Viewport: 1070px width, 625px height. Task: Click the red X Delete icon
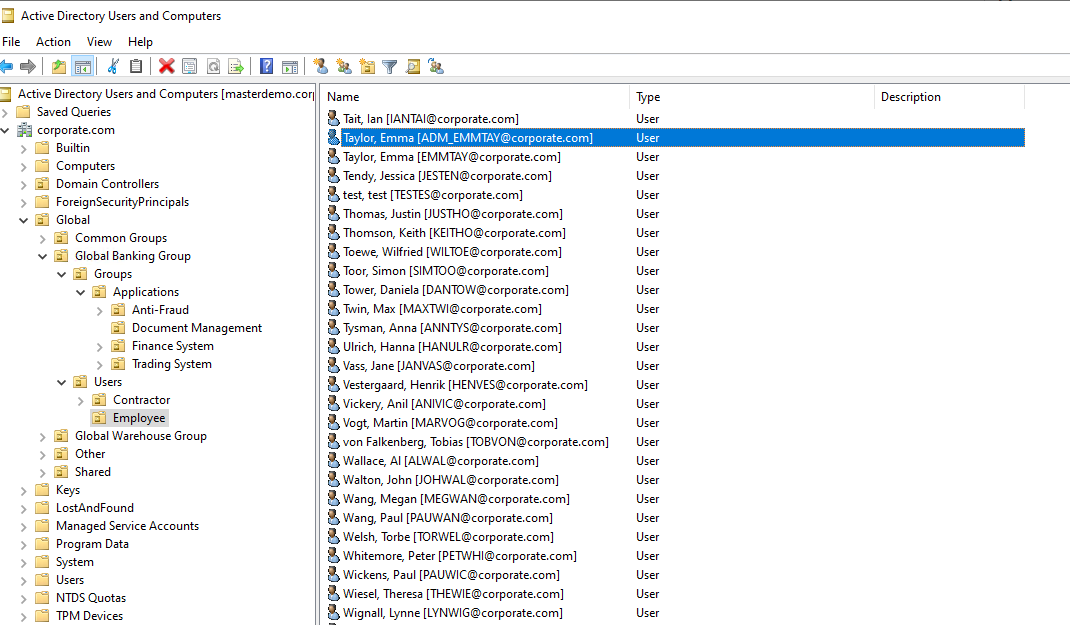coord(167,66)
